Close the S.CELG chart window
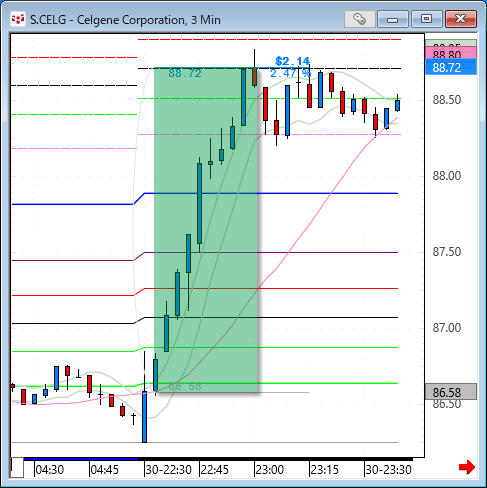The height and width of the screenshot is (488, 487). tap(461, 19)
